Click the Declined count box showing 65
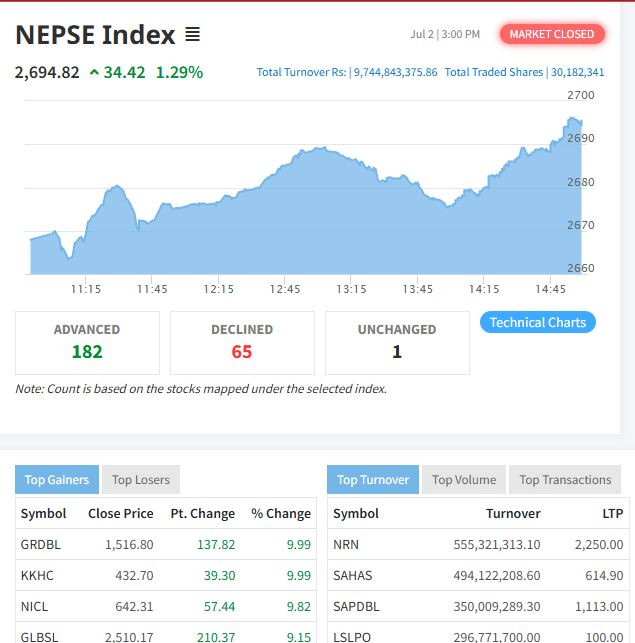This screenshot has height=643, width=635. [242, 342]
